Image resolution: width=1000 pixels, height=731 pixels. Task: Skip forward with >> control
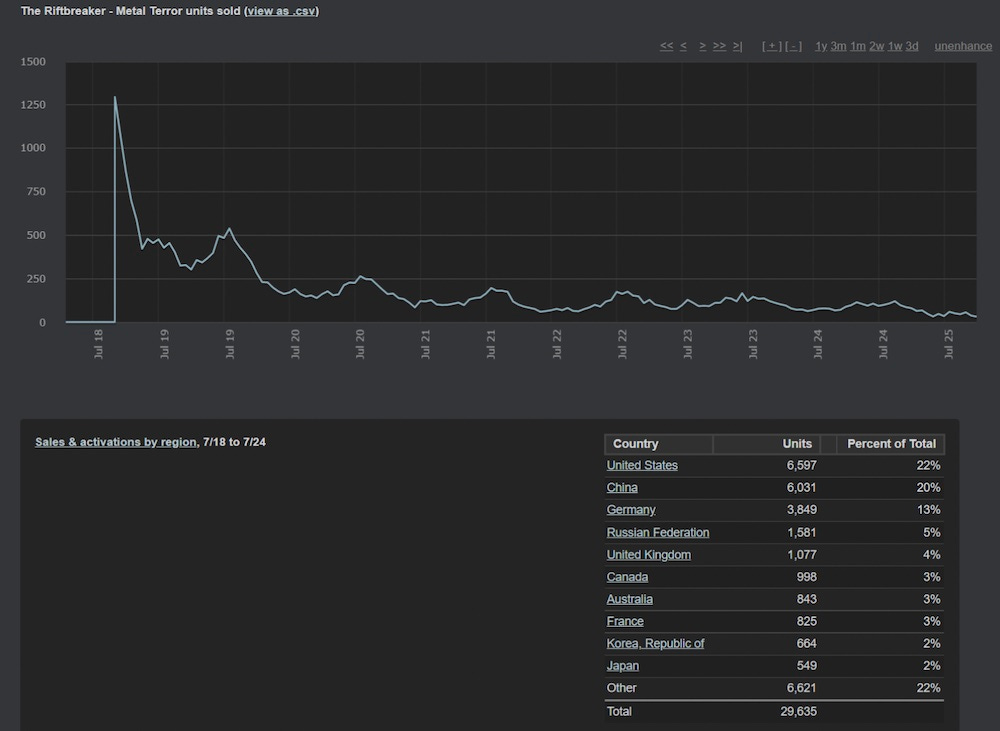tap(719, 46)
